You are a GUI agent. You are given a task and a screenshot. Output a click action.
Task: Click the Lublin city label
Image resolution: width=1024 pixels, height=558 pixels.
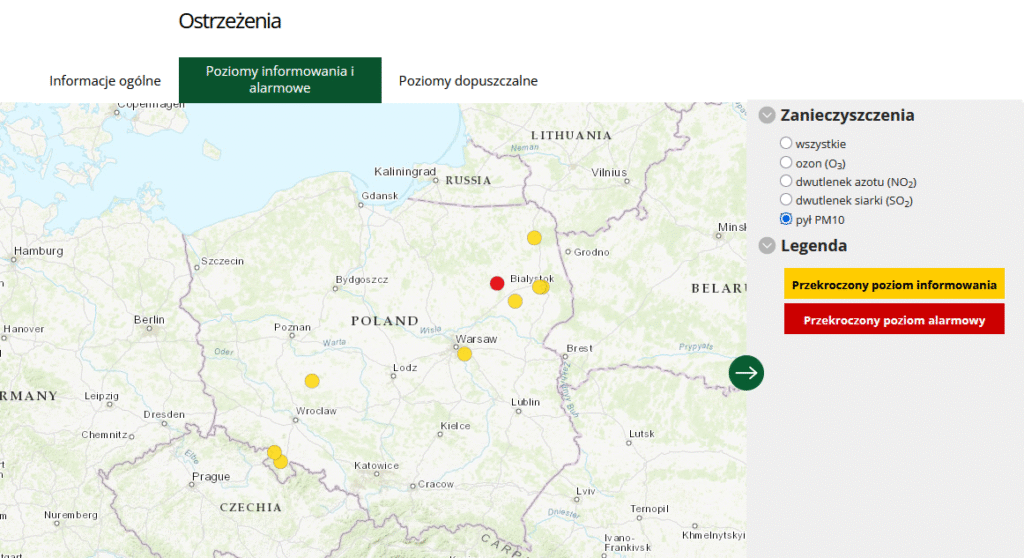(x=525, y=402)
